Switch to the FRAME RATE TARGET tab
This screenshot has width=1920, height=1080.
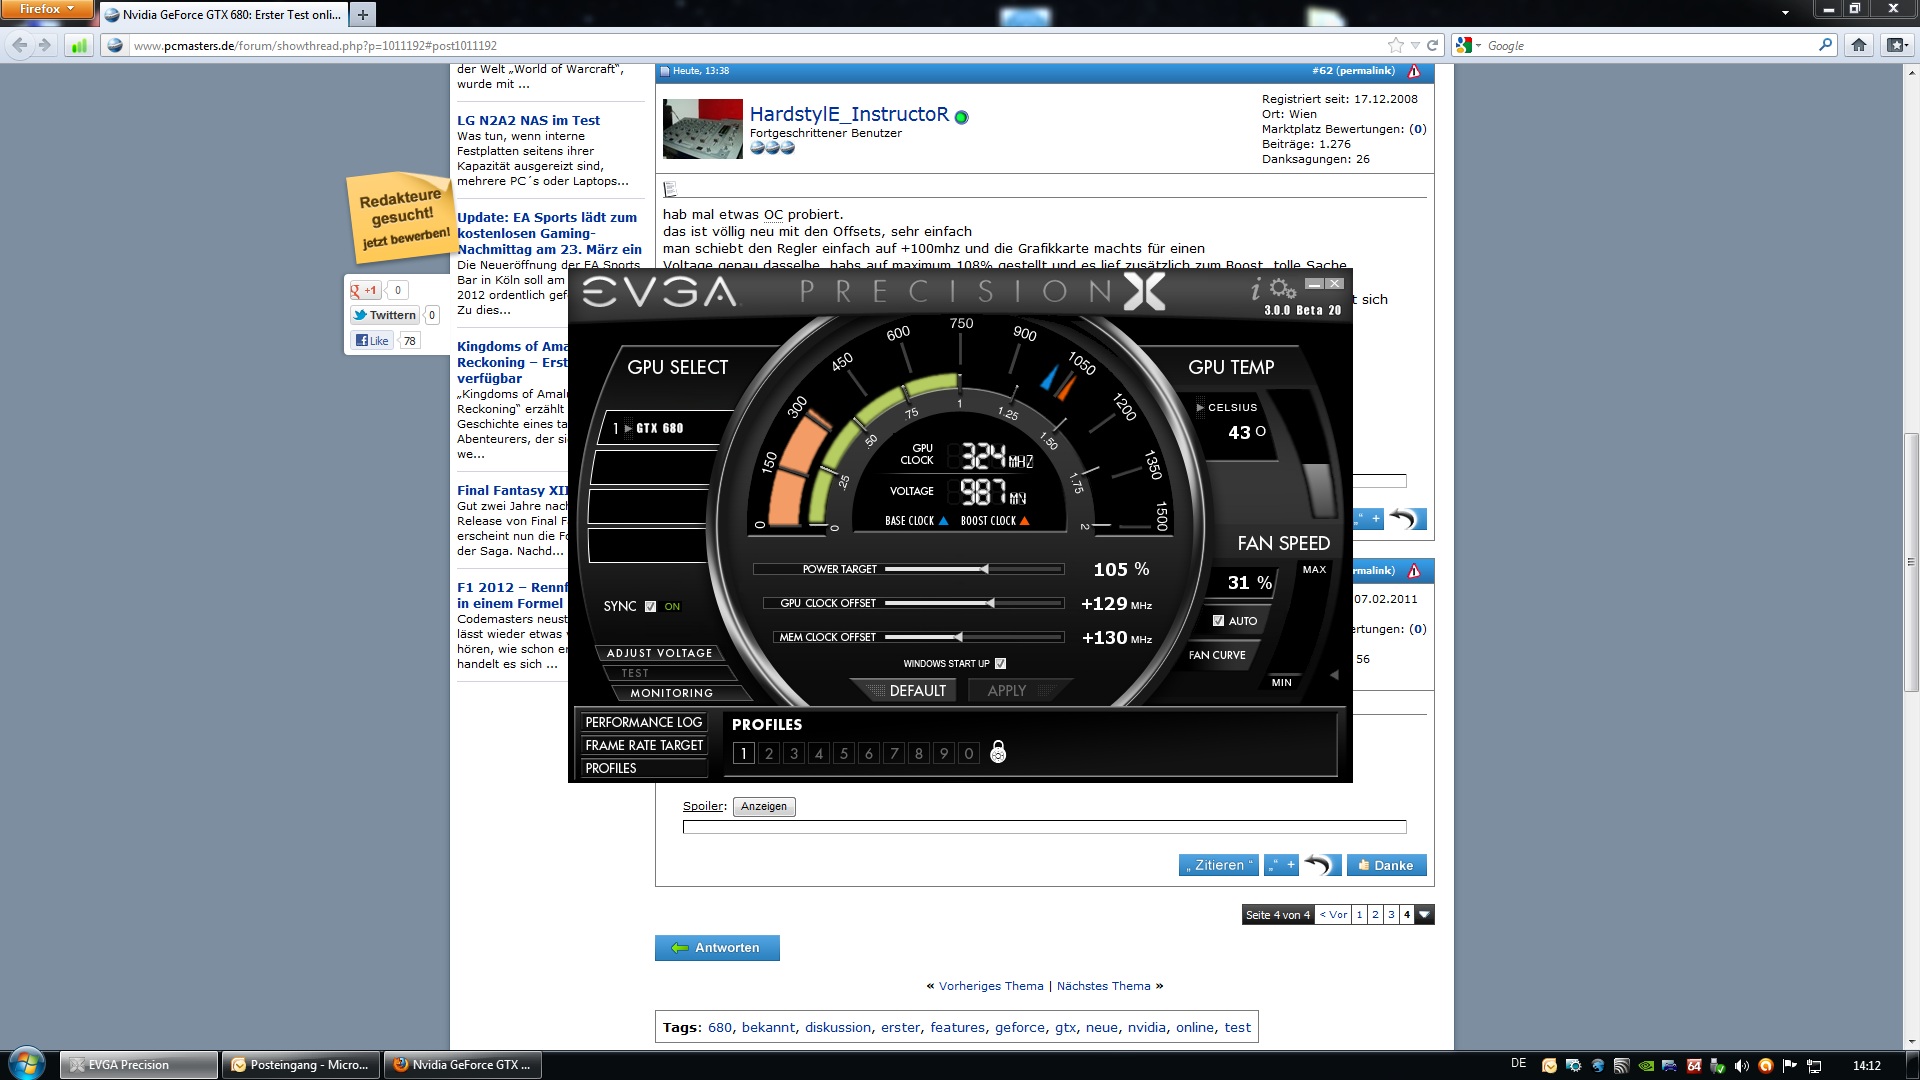pos(644,745)
